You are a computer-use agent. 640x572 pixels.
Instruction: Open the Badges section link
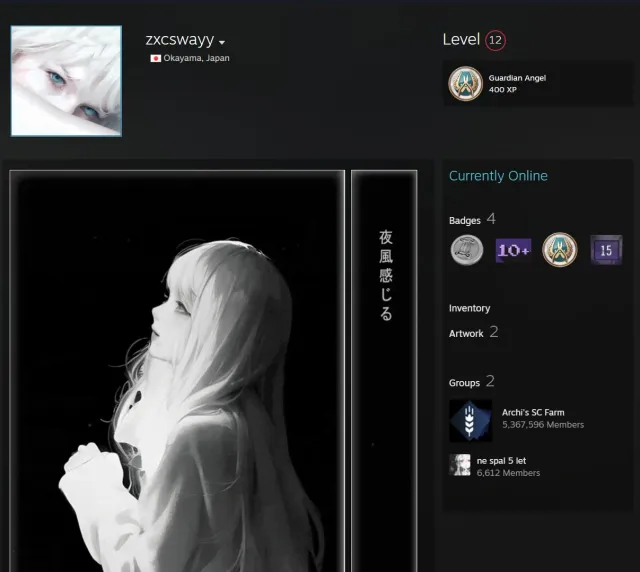pos(465,220)
